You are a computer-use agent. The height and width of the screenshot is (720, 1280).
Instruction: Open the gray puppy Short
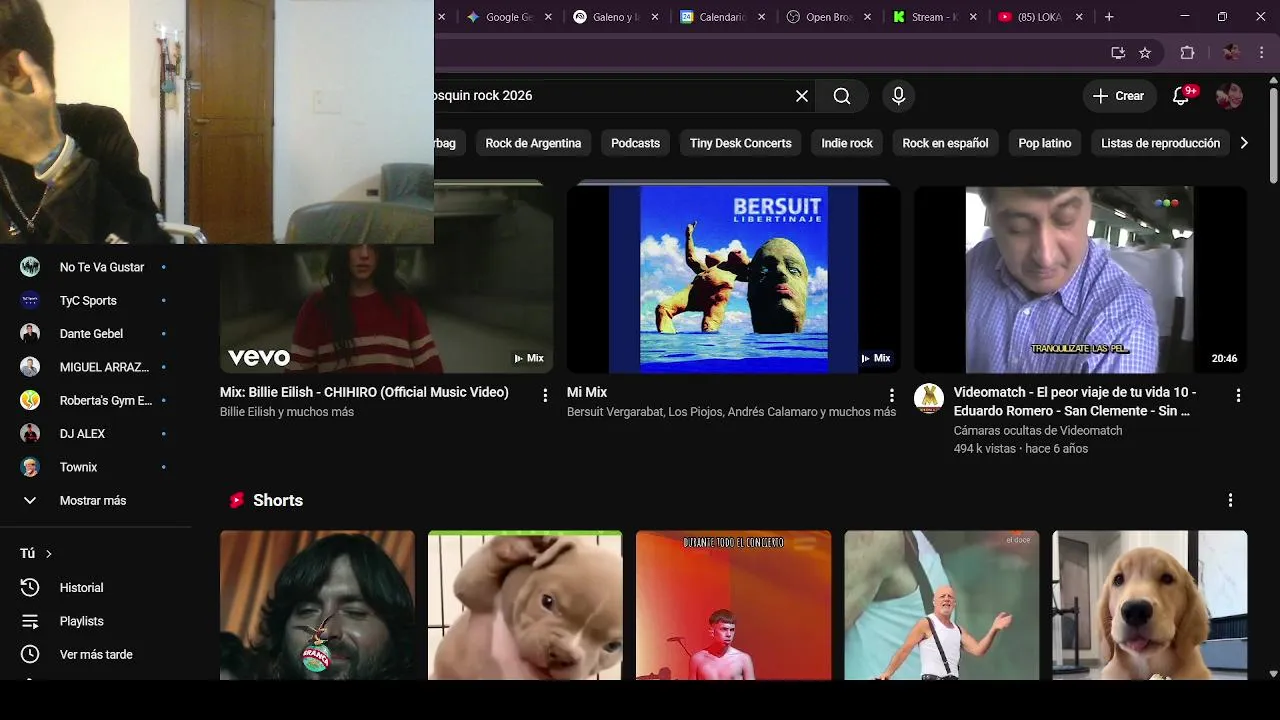(x=525, y=605)
